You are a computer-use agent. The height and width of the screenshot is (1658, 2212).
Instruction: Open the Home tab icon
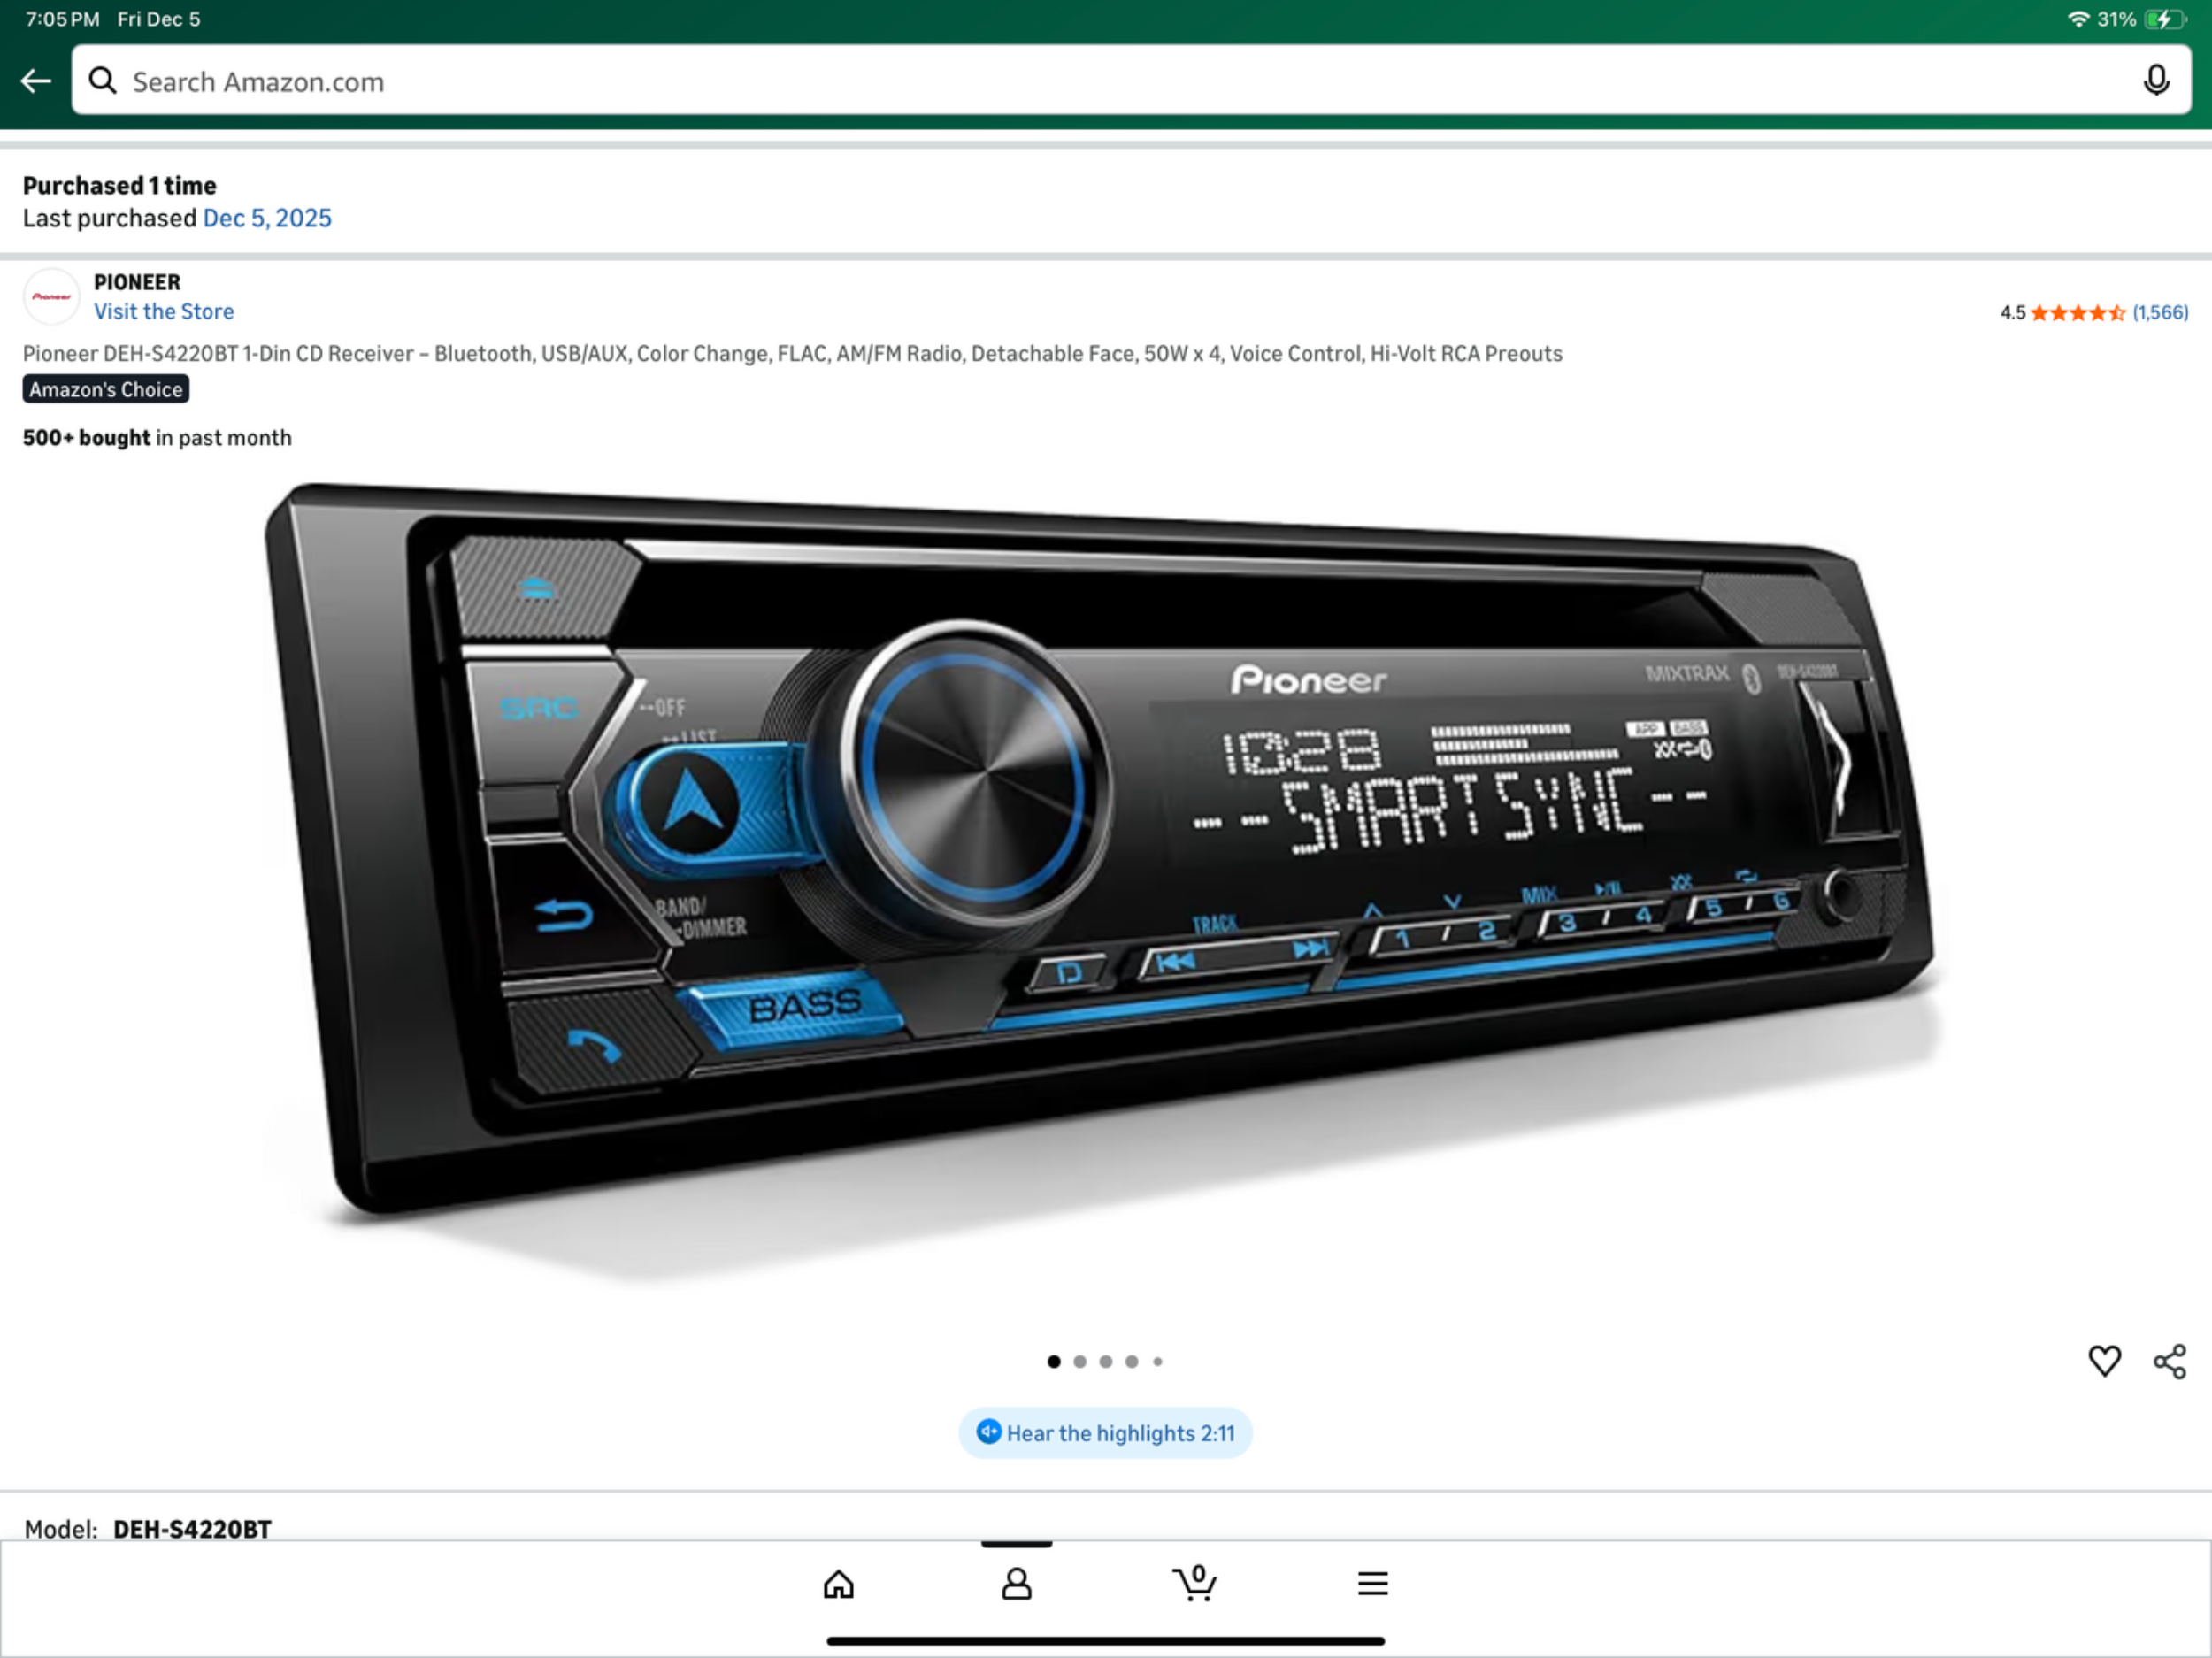point(838,1584)
